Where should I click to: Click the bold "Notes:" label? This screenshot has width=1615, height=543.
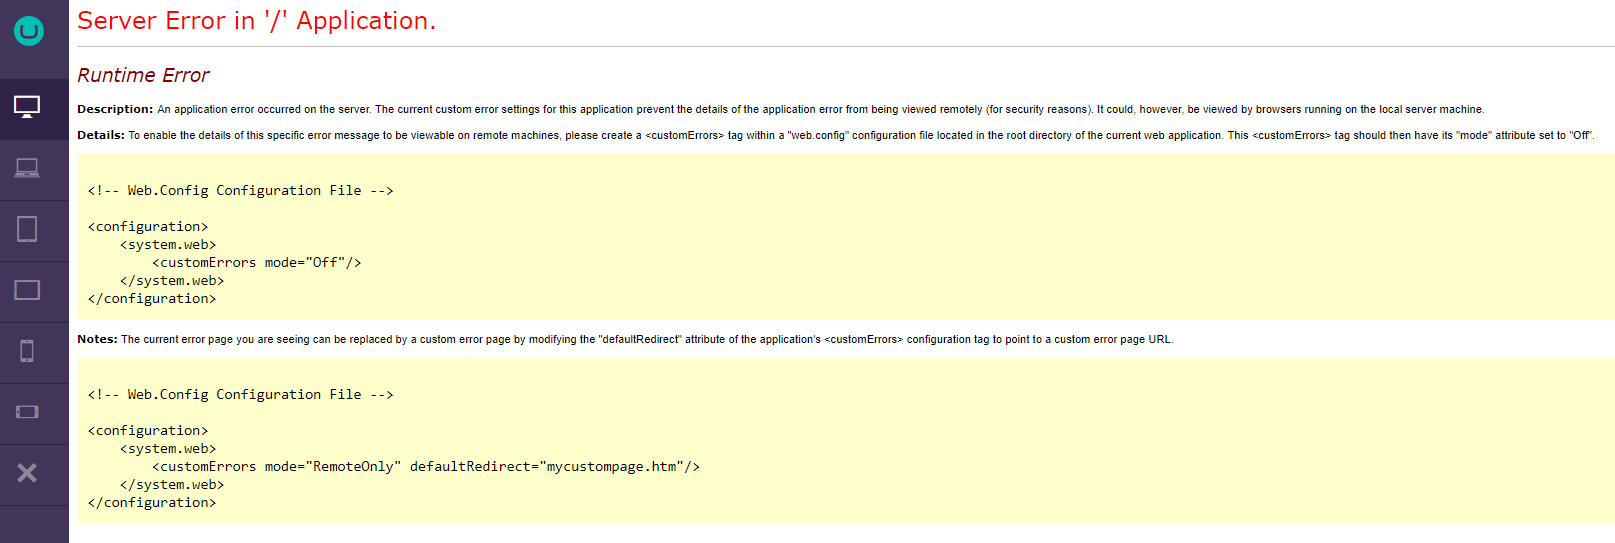pos(97,339)
